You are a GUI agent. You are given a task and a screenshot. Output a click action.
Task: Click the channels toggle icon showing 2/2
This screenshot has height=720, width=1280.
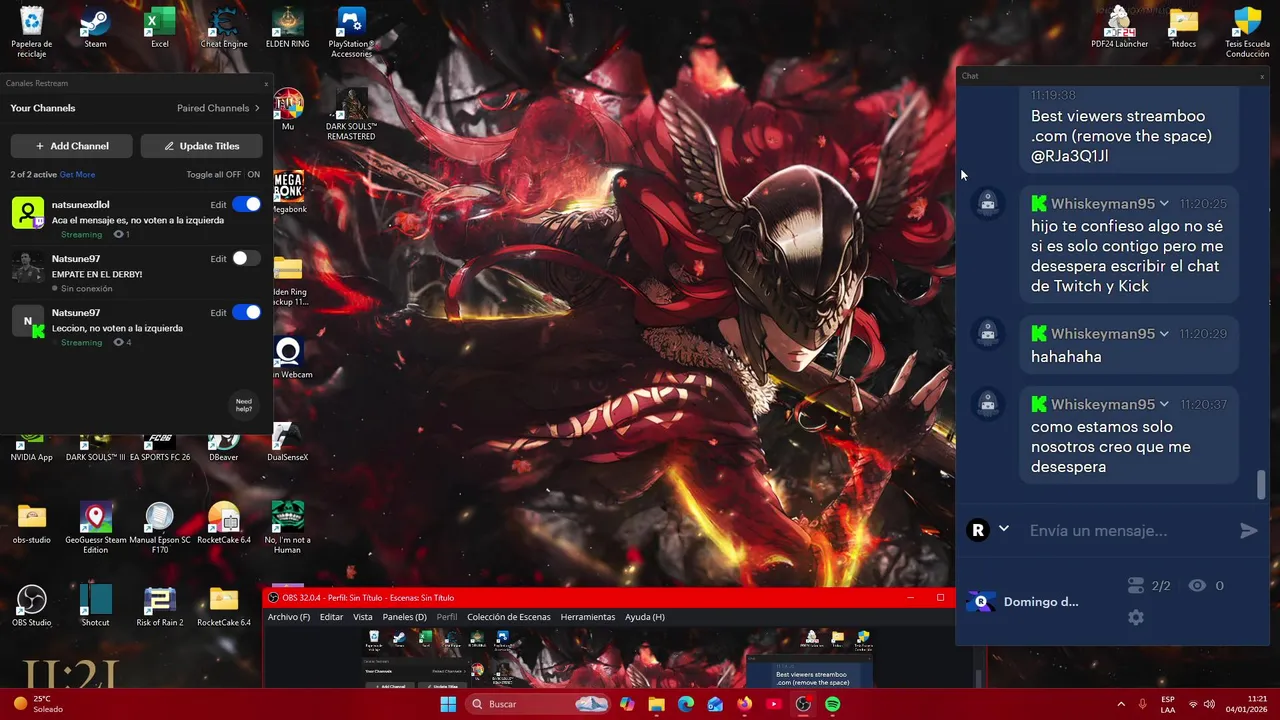click(1135, 586)
